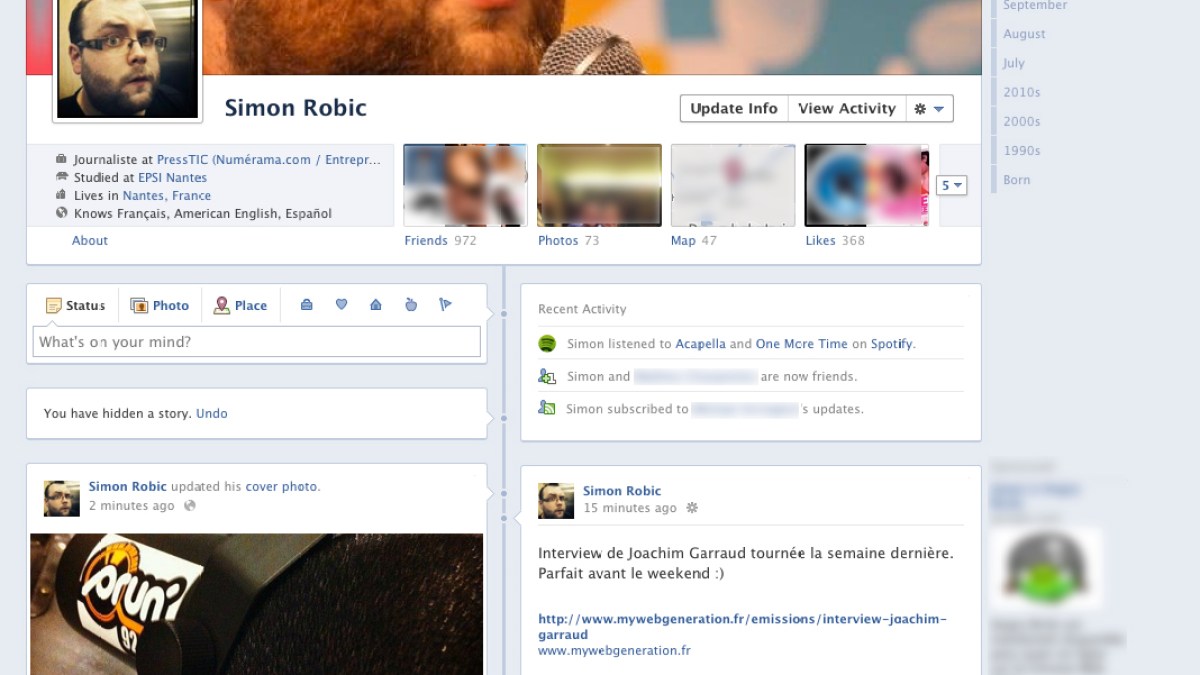Click avatar on the cover photo post
1200x675 pixels.
[x=61, y=498]
